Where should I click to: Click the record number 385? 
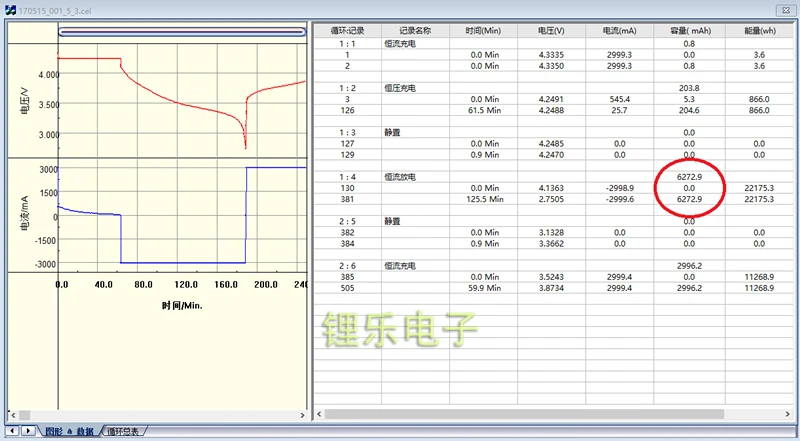(x=347, y=277)
